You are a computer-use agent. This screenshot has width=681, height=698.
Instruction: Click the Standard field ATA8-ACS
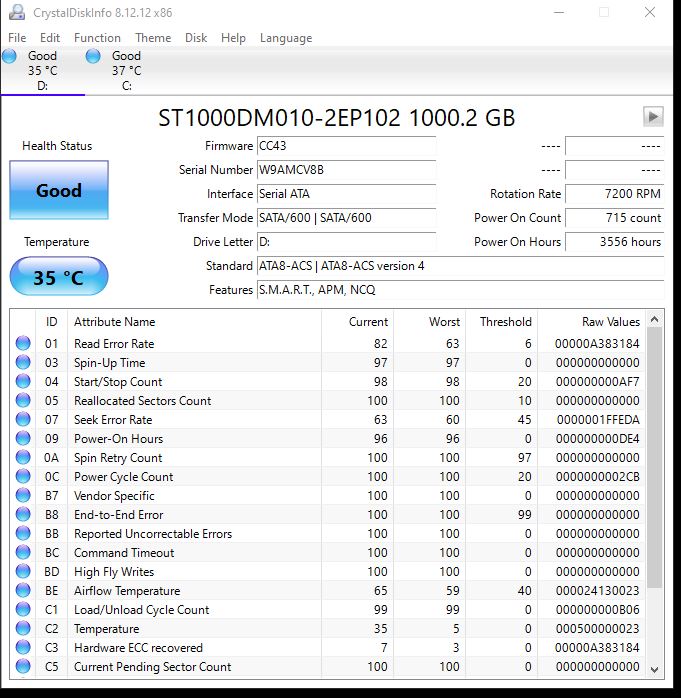460,266
